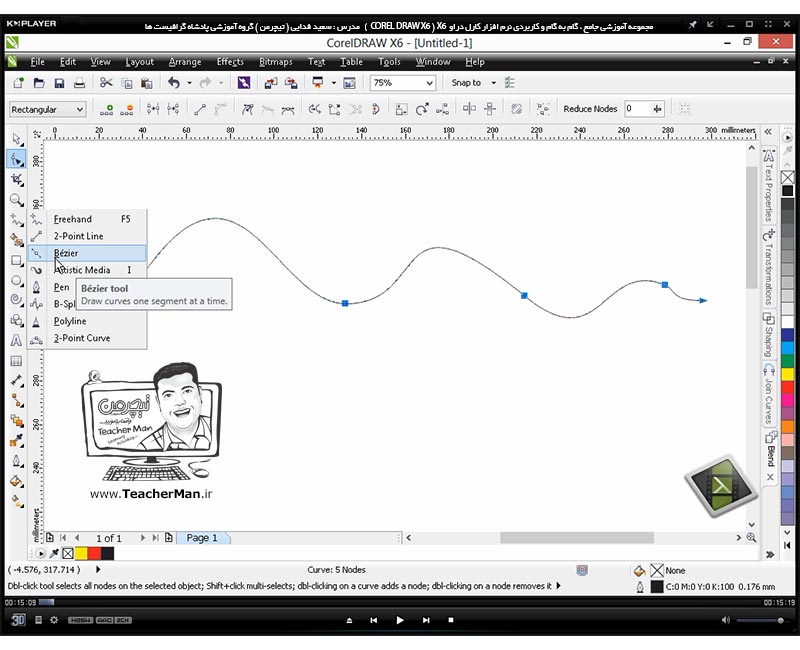
Task: Switch to Page 1 tab
Action: pyautogui.click(x=202, y=538)
